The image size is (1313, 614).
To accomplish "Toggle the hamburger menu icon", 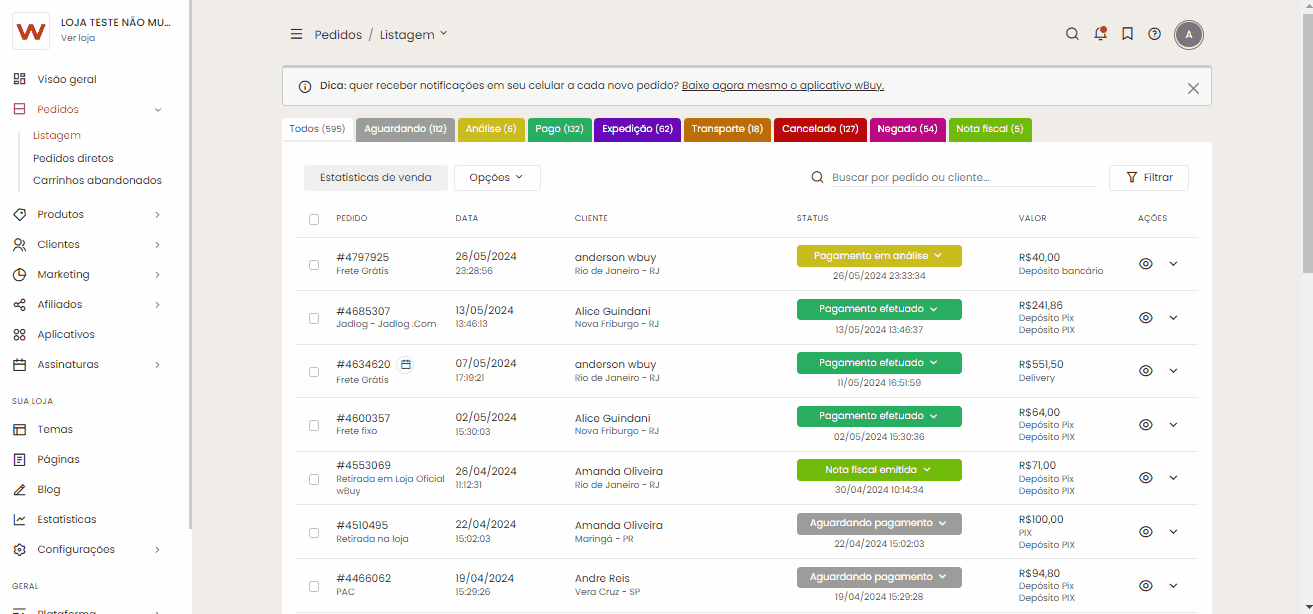I will [296, 34].
